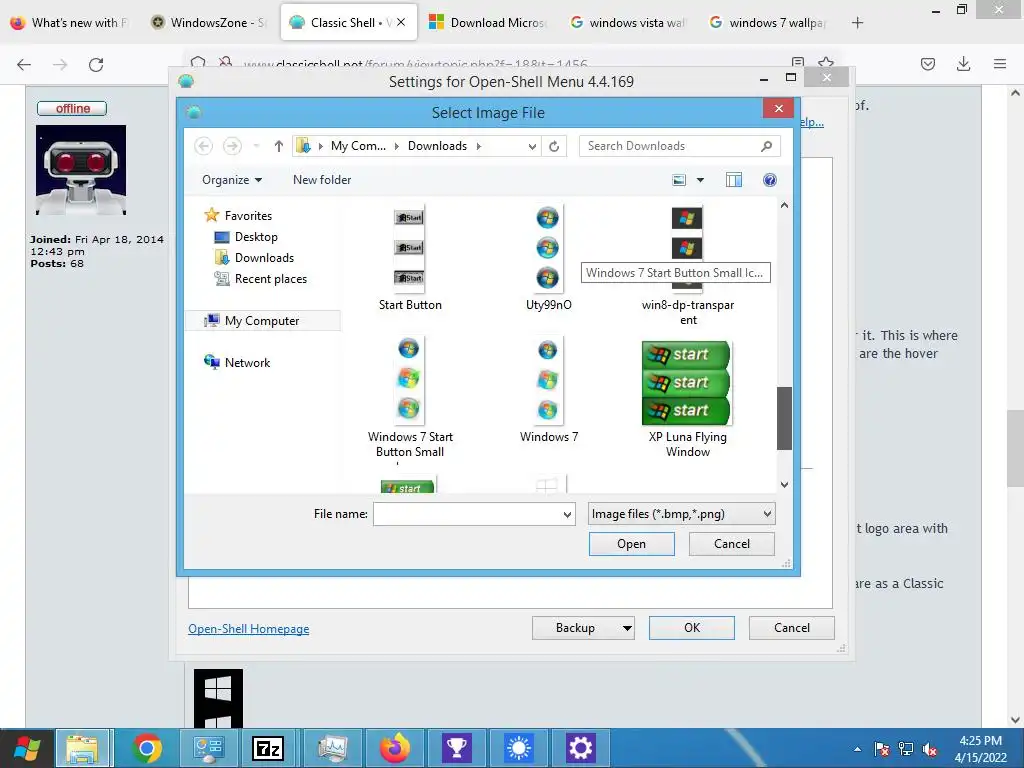The height and width of the screenshot is (768, 1024).
Task: Open the Image files type filter dropdown
Action: click(x=681, y=514)
